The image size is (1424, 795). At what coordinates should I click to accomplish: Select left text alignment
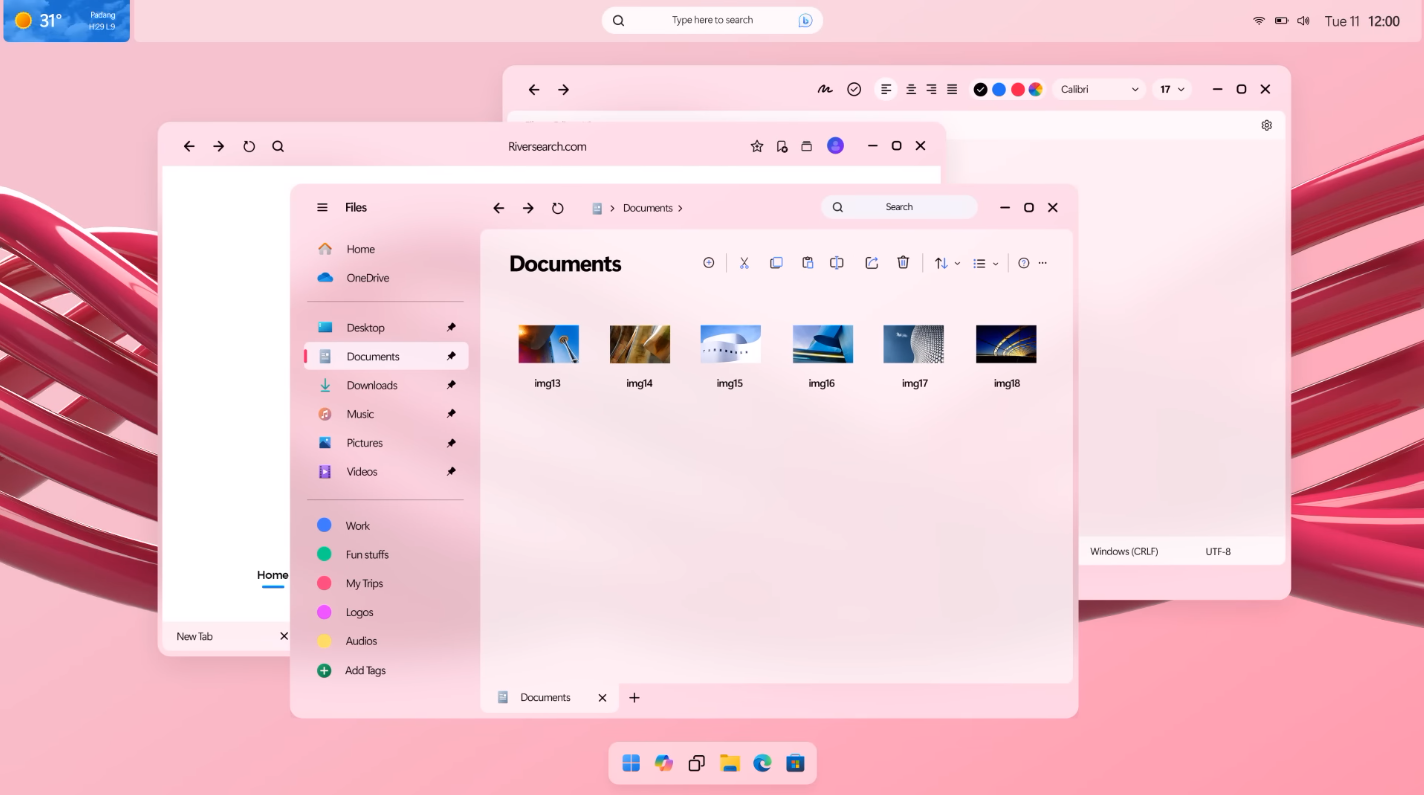(x=886, y=90)
